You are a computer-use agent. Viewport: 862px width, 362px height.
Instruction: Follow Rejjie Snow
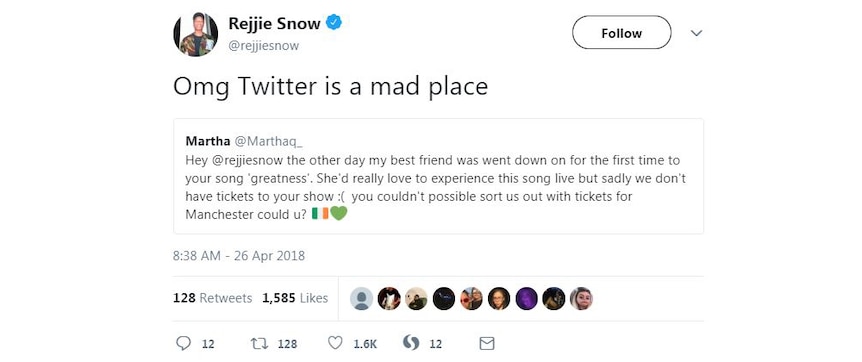click(622, 32)
